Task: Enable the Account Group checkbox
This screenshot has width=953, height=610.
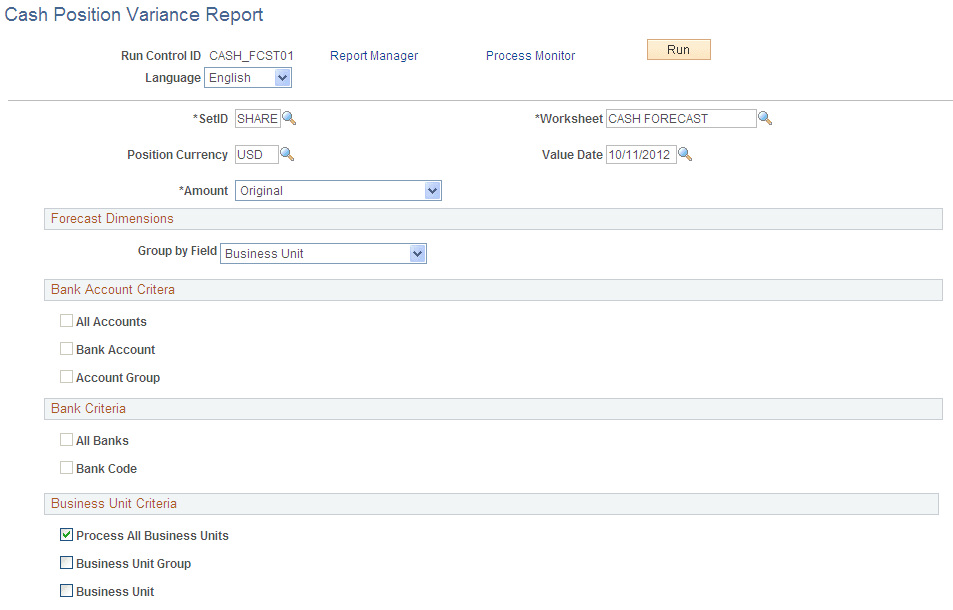Action: click(x=66, y=377)
